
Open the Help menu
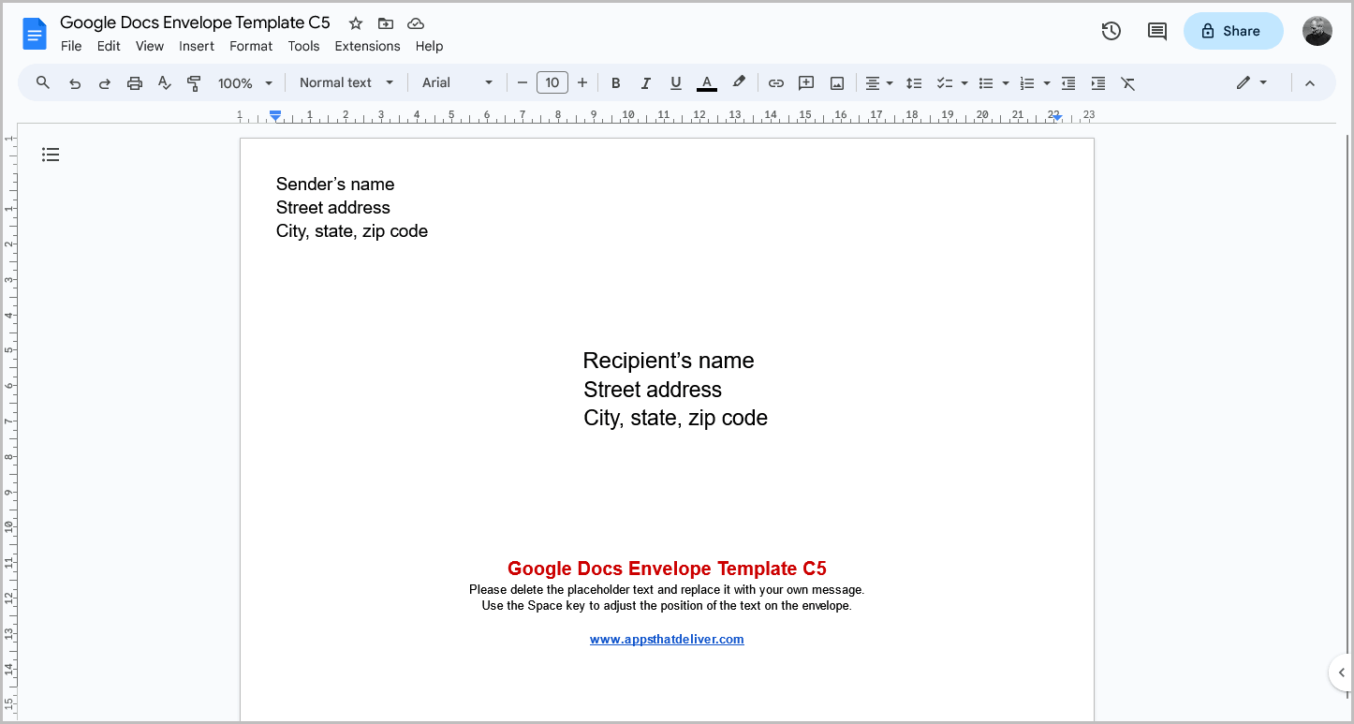pos(429,46)
